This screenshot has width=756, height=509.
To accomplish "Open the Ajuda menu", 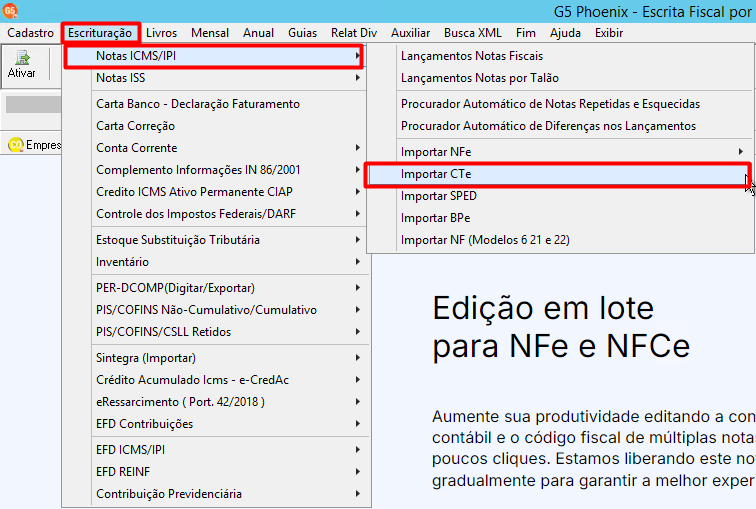I will coord(565,33).
